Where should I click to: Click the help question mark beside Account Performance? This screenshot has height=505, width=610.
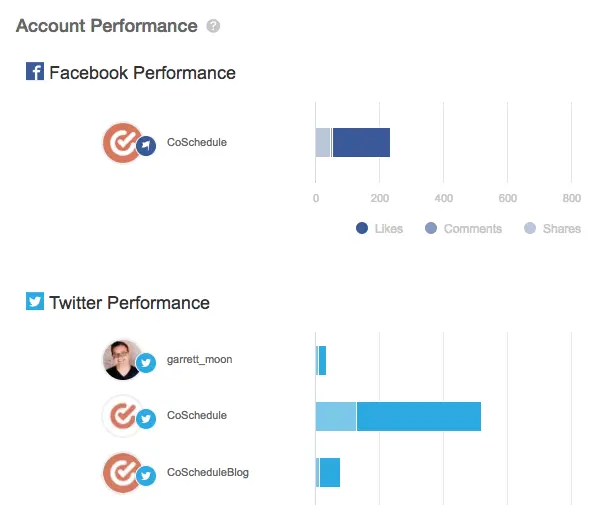213,26
